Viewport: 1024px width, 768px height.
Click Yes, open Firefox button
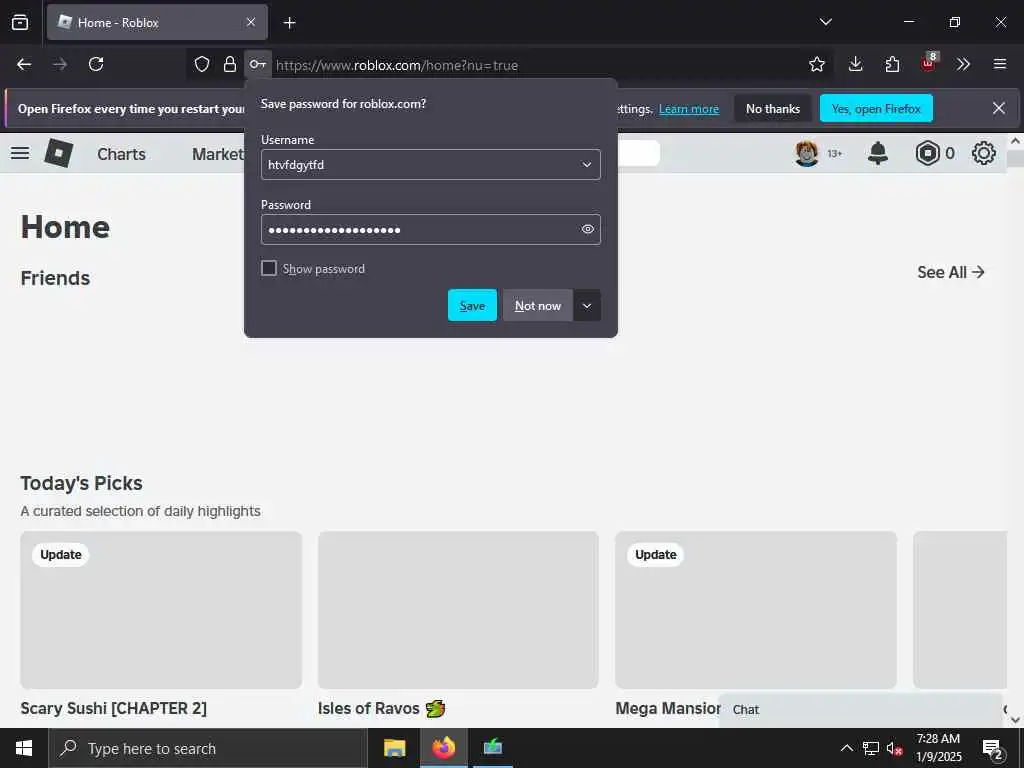[x=876, y=108]
